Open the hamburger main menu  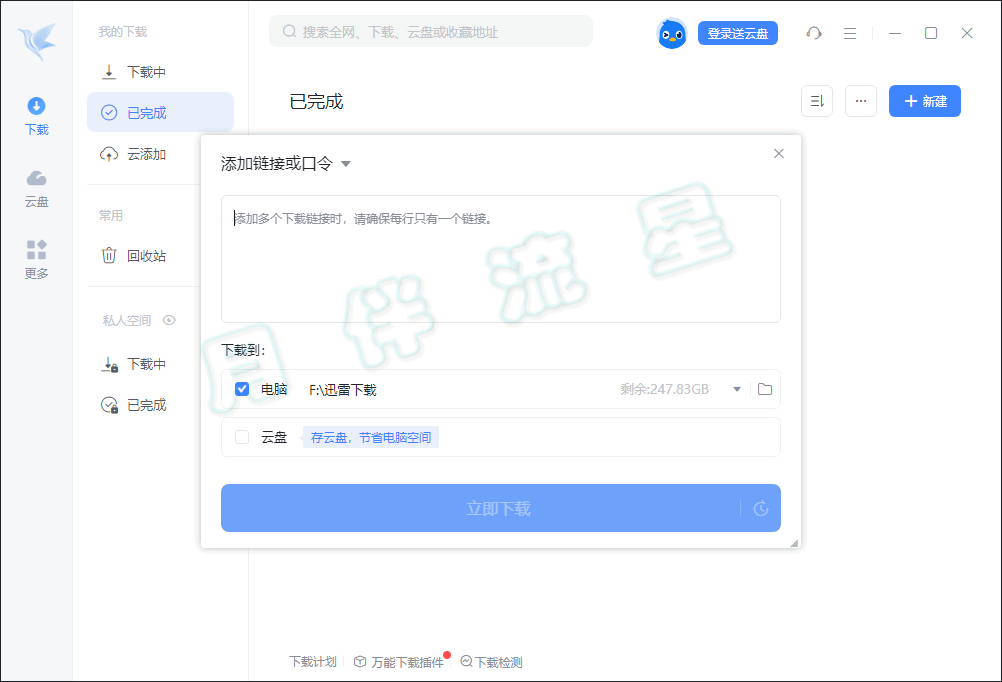[850, 33]
